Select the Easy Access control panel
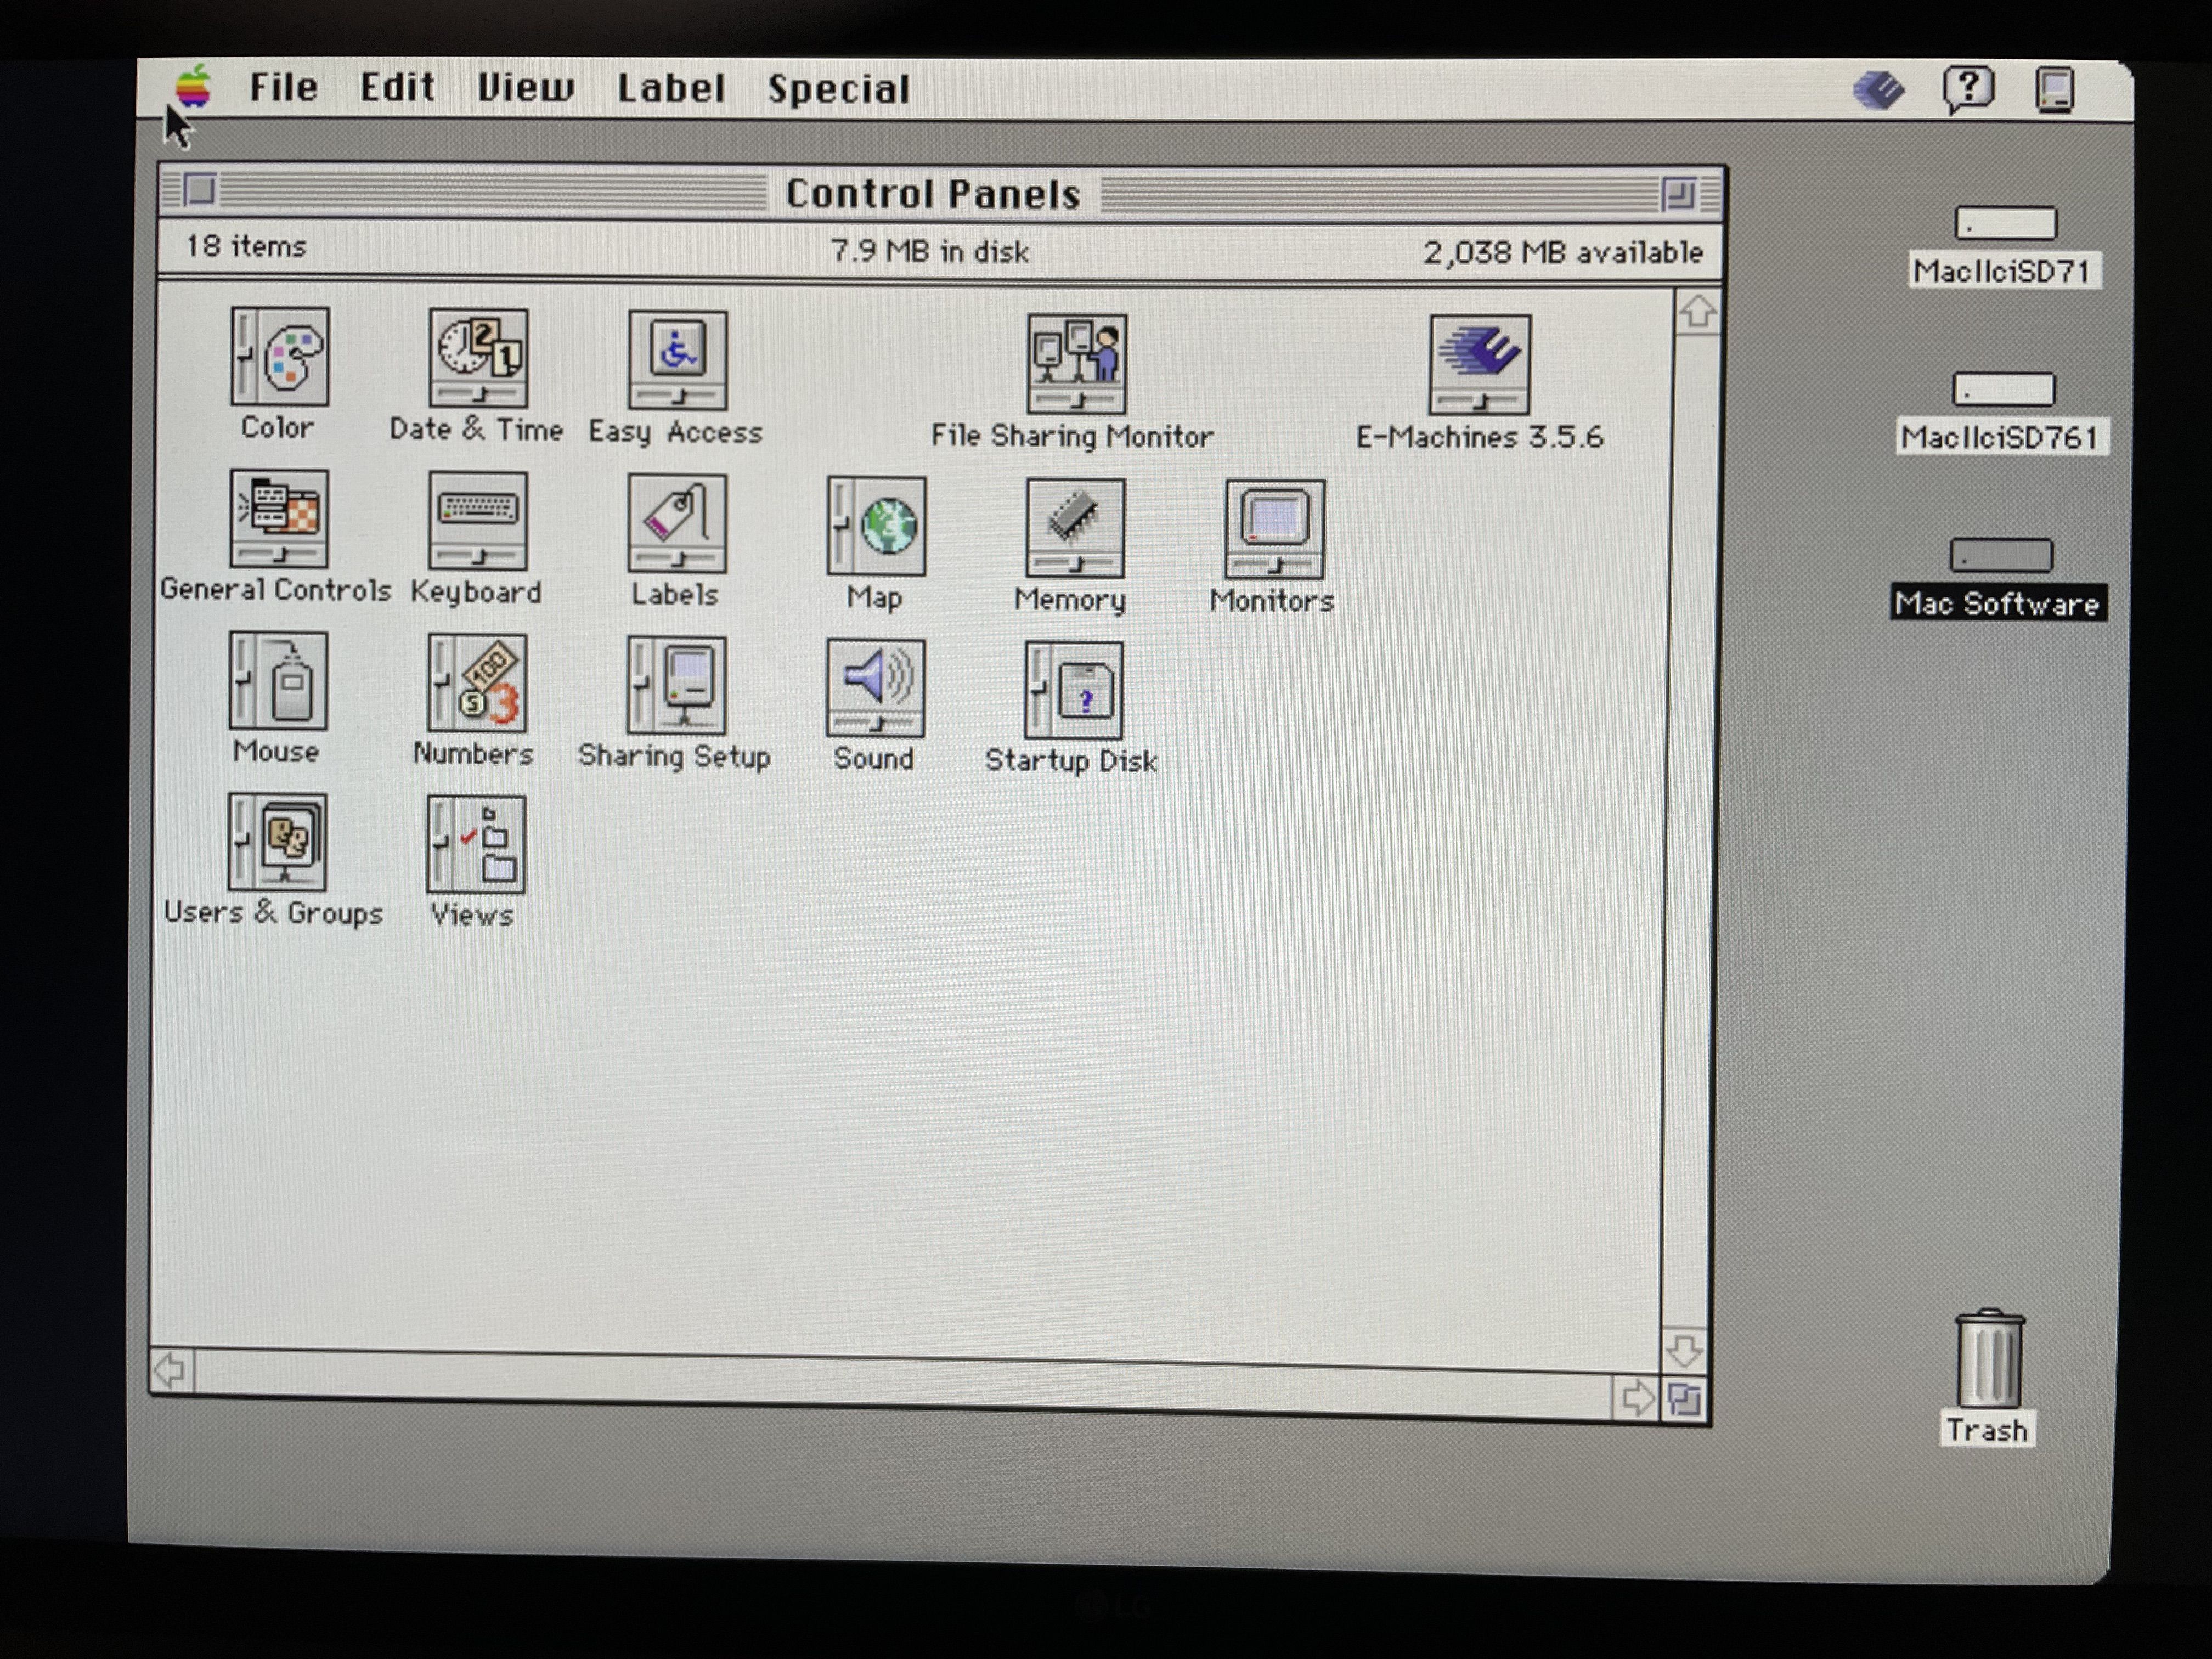 point(677,360)
